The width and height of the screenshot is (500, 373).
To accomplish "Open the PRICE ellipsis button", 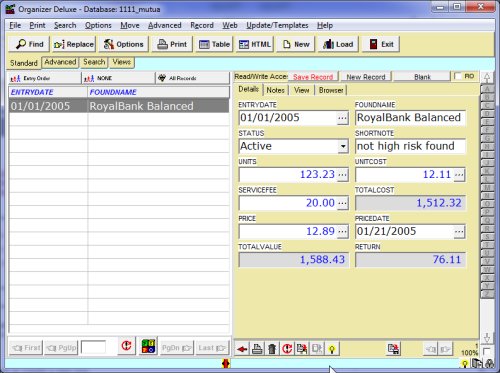I will click(x=342, y=231).
